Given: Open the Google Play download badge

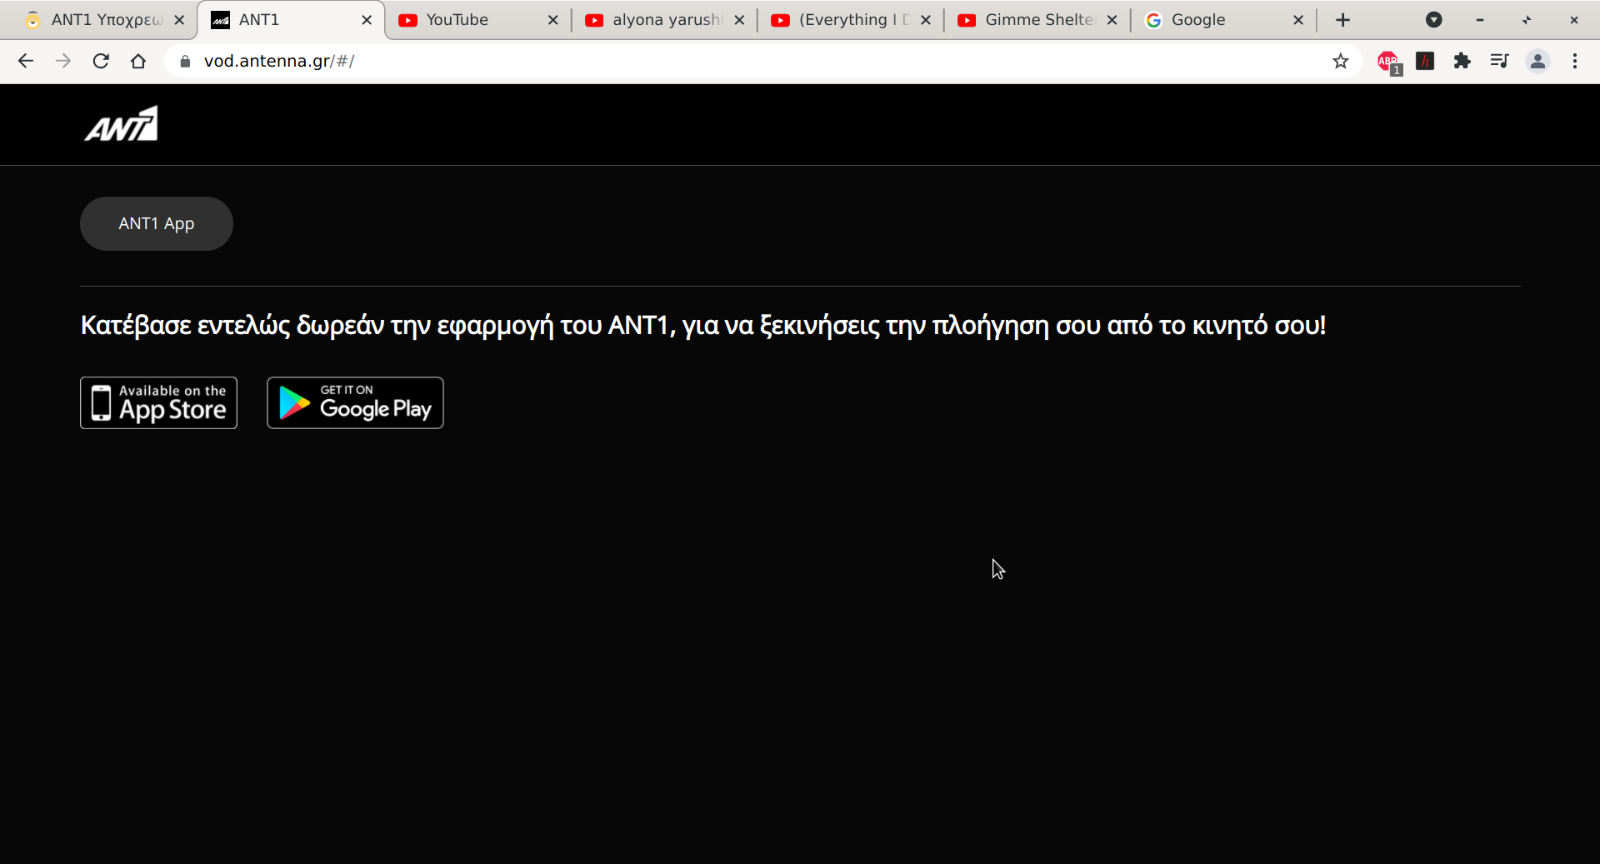Looking at the screenshot, I should click(355, 403).
